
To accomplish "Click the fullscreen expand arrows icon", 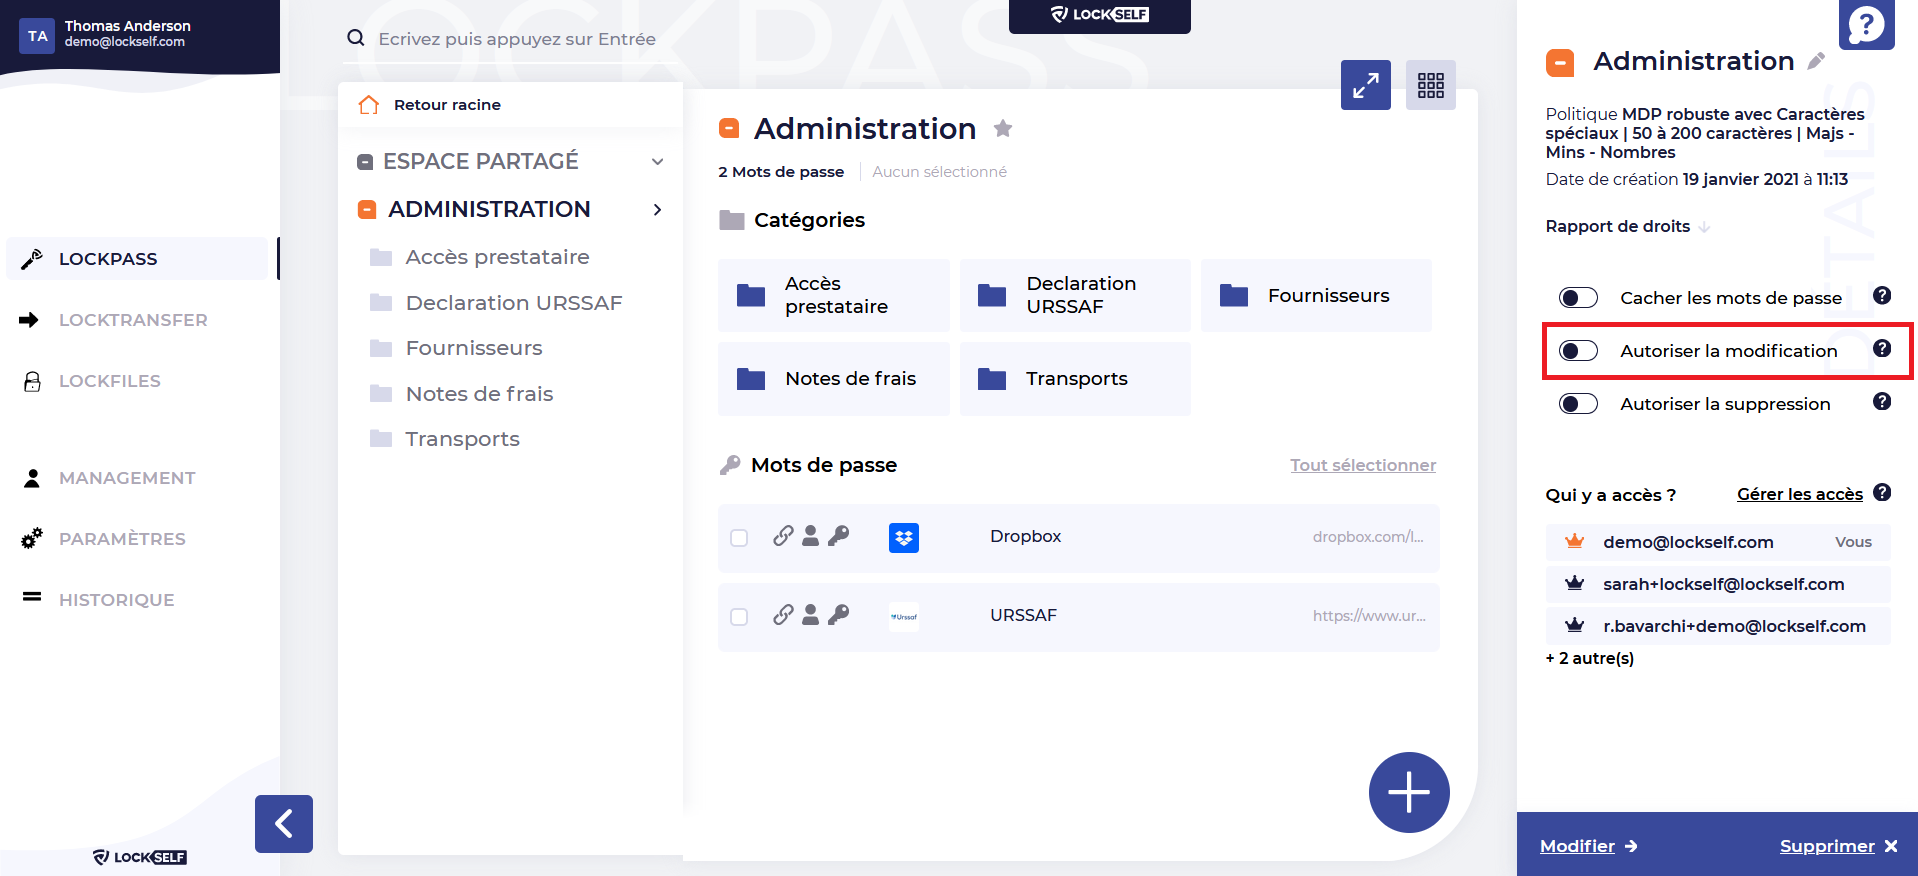I will point(1365,85).
